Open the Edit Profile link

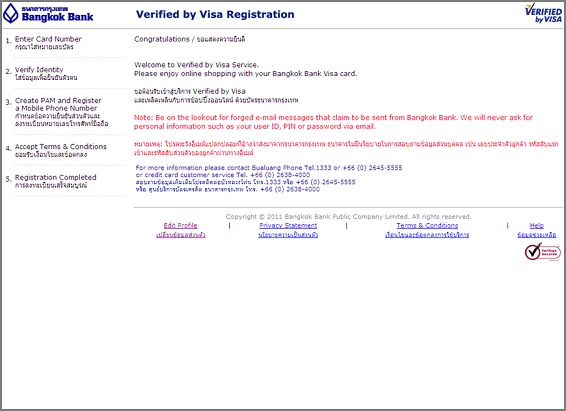tap(180, 226)
